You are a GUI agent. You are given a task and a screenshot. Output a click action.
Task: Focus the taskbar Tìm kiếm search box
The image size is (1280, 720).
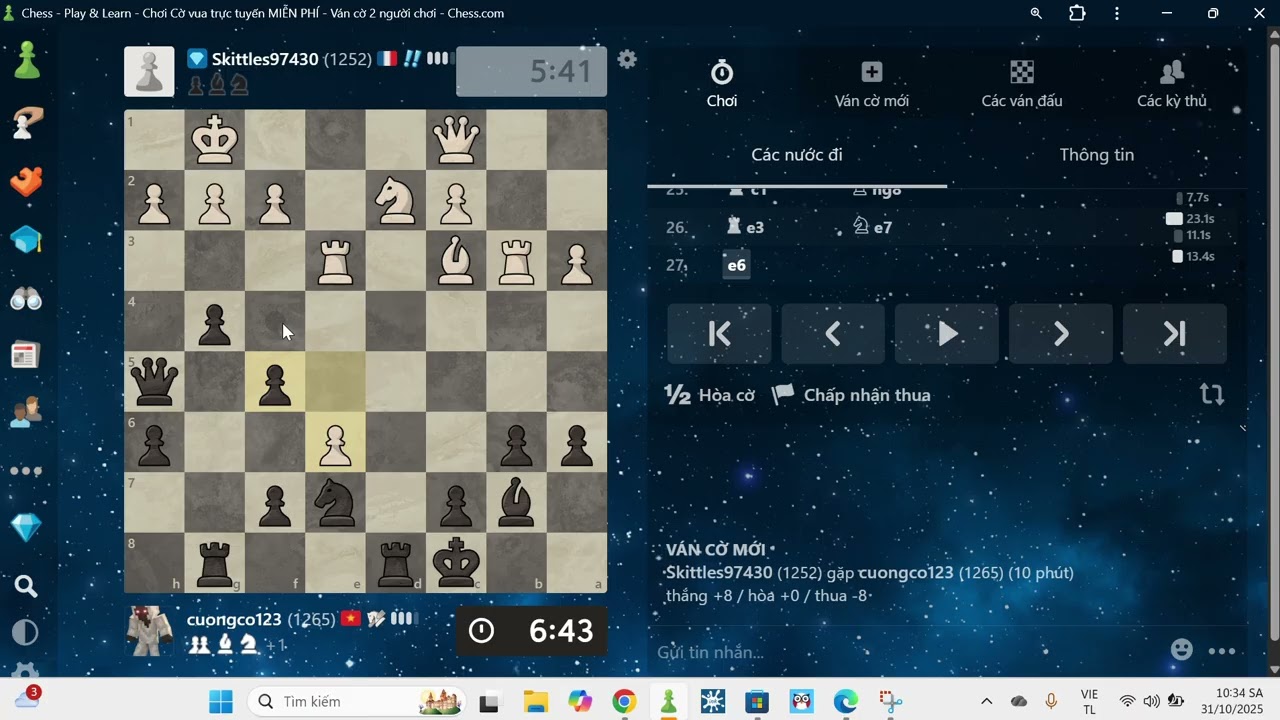(x=358, y=701)
